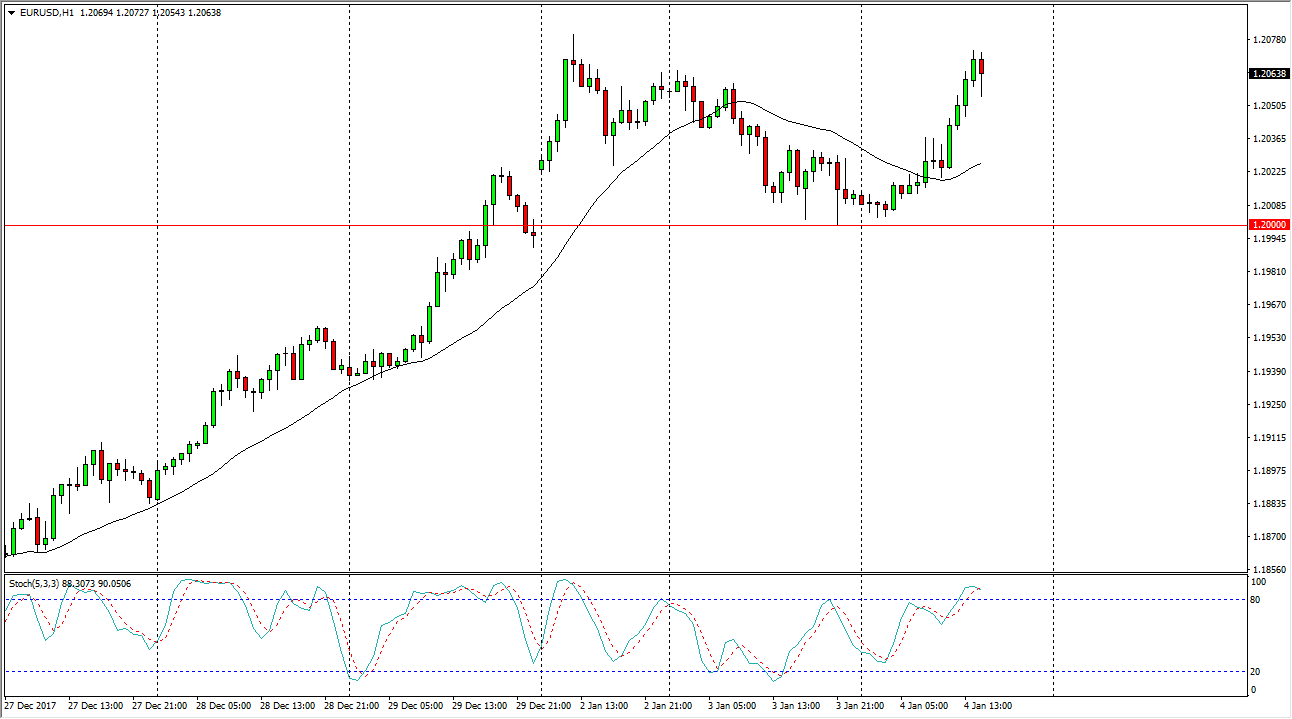Click the 1.18560 label on price axis
The height and width of the screenshot is (719, 1292).
coord(1268,569)
